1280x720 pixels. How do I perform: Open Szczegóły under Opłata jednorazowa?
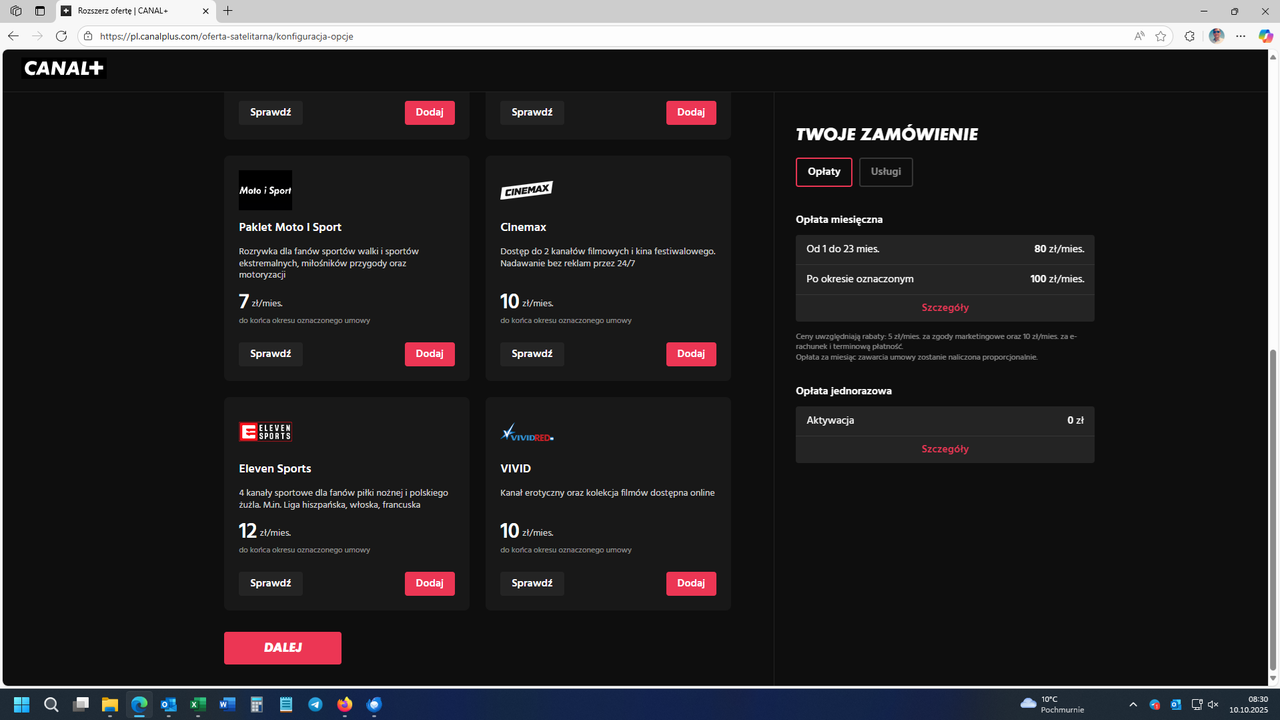(x=945, y=449)
